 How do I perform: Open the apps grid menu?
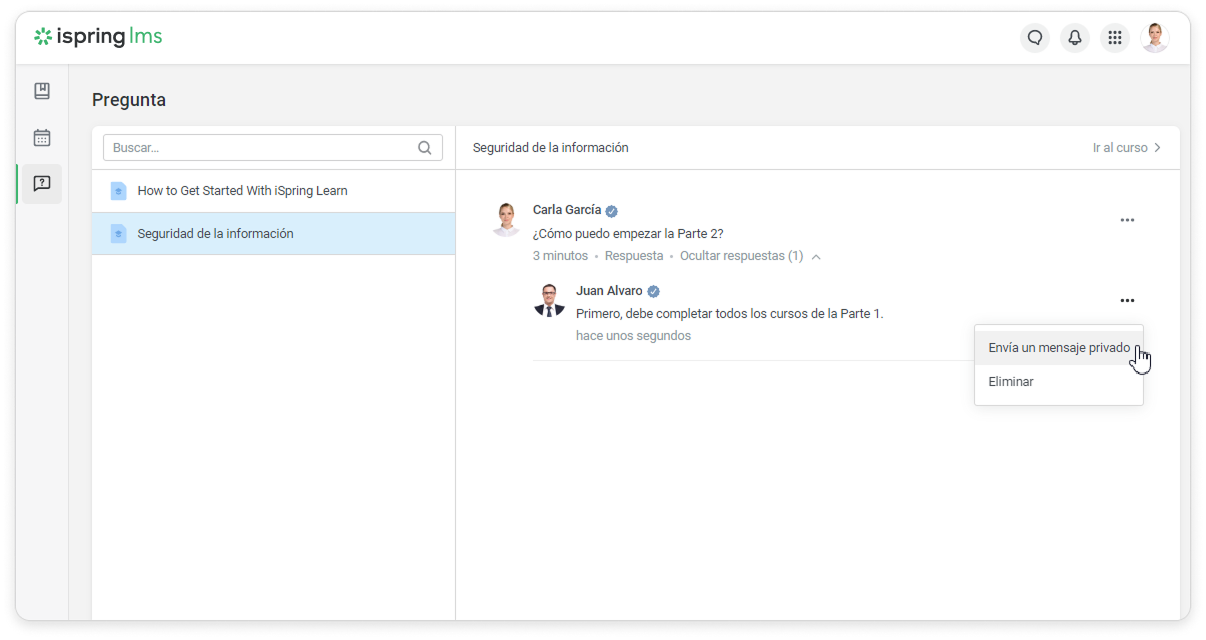pos(1115,38)
